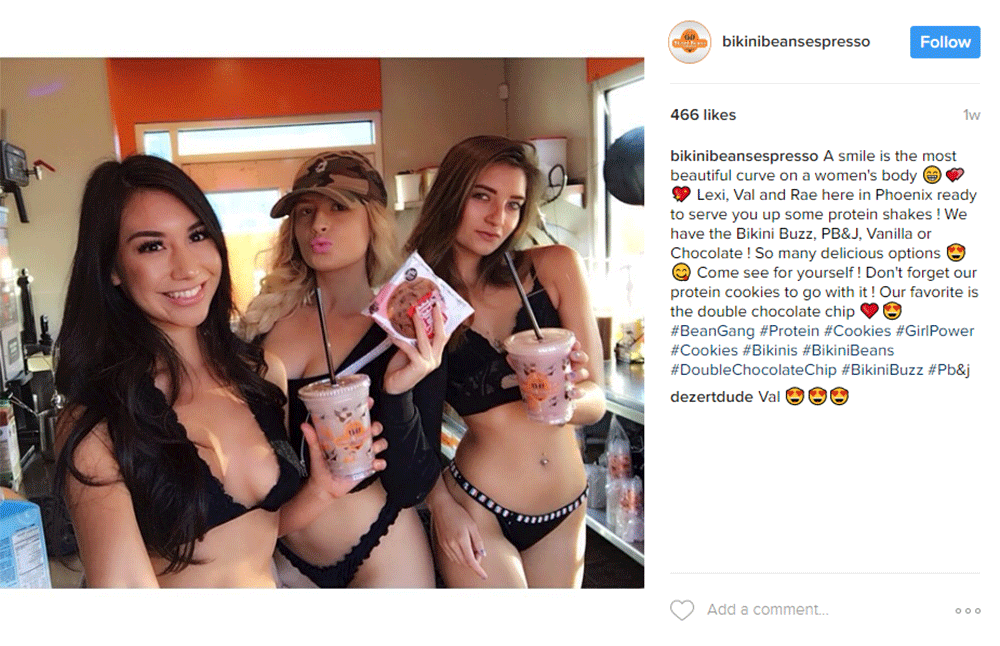This screenshot has height=646, width=1000.
Task: Click the post photo
Action: click(322, 323)
